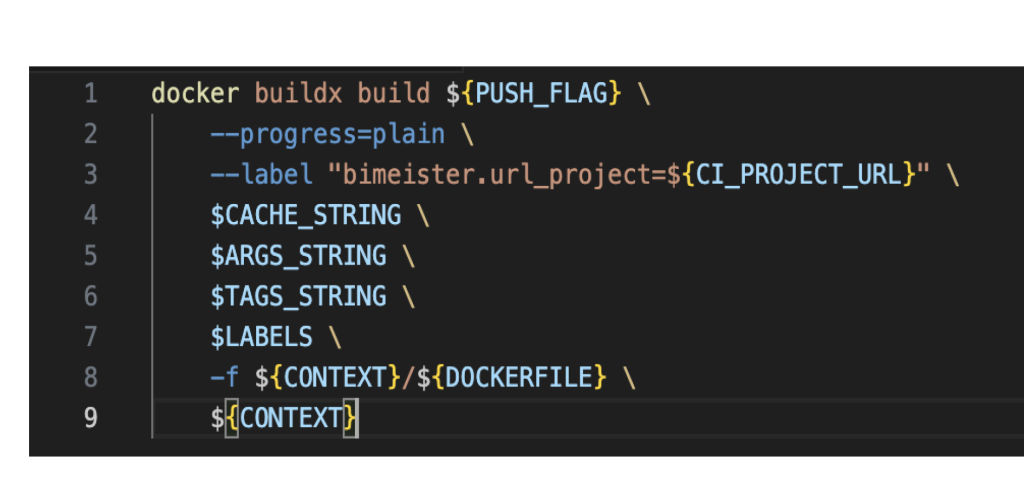Screen dimensions: 1024x502
Task: Click line number 5 in the gutter
Action: coord(91,256)
